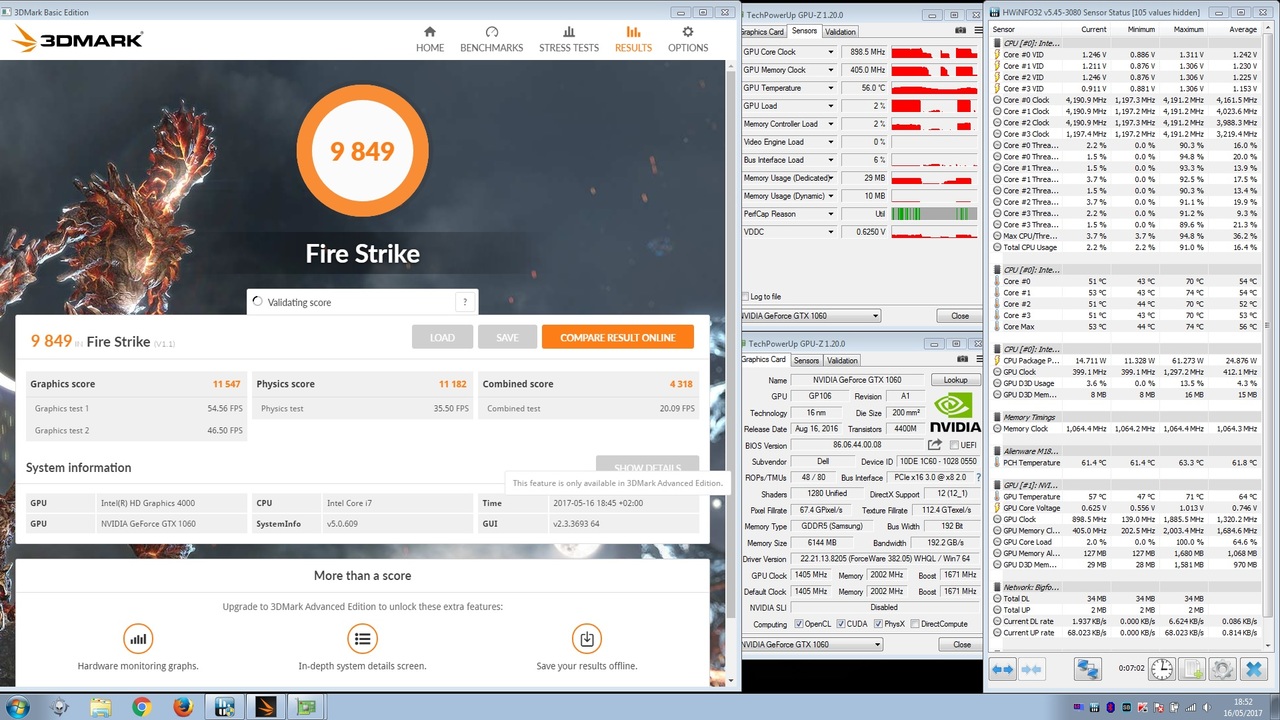Open the Benchmarks section in 3DMark
Viewport: 1280px width, 720px height.
(x=491, y=39)
